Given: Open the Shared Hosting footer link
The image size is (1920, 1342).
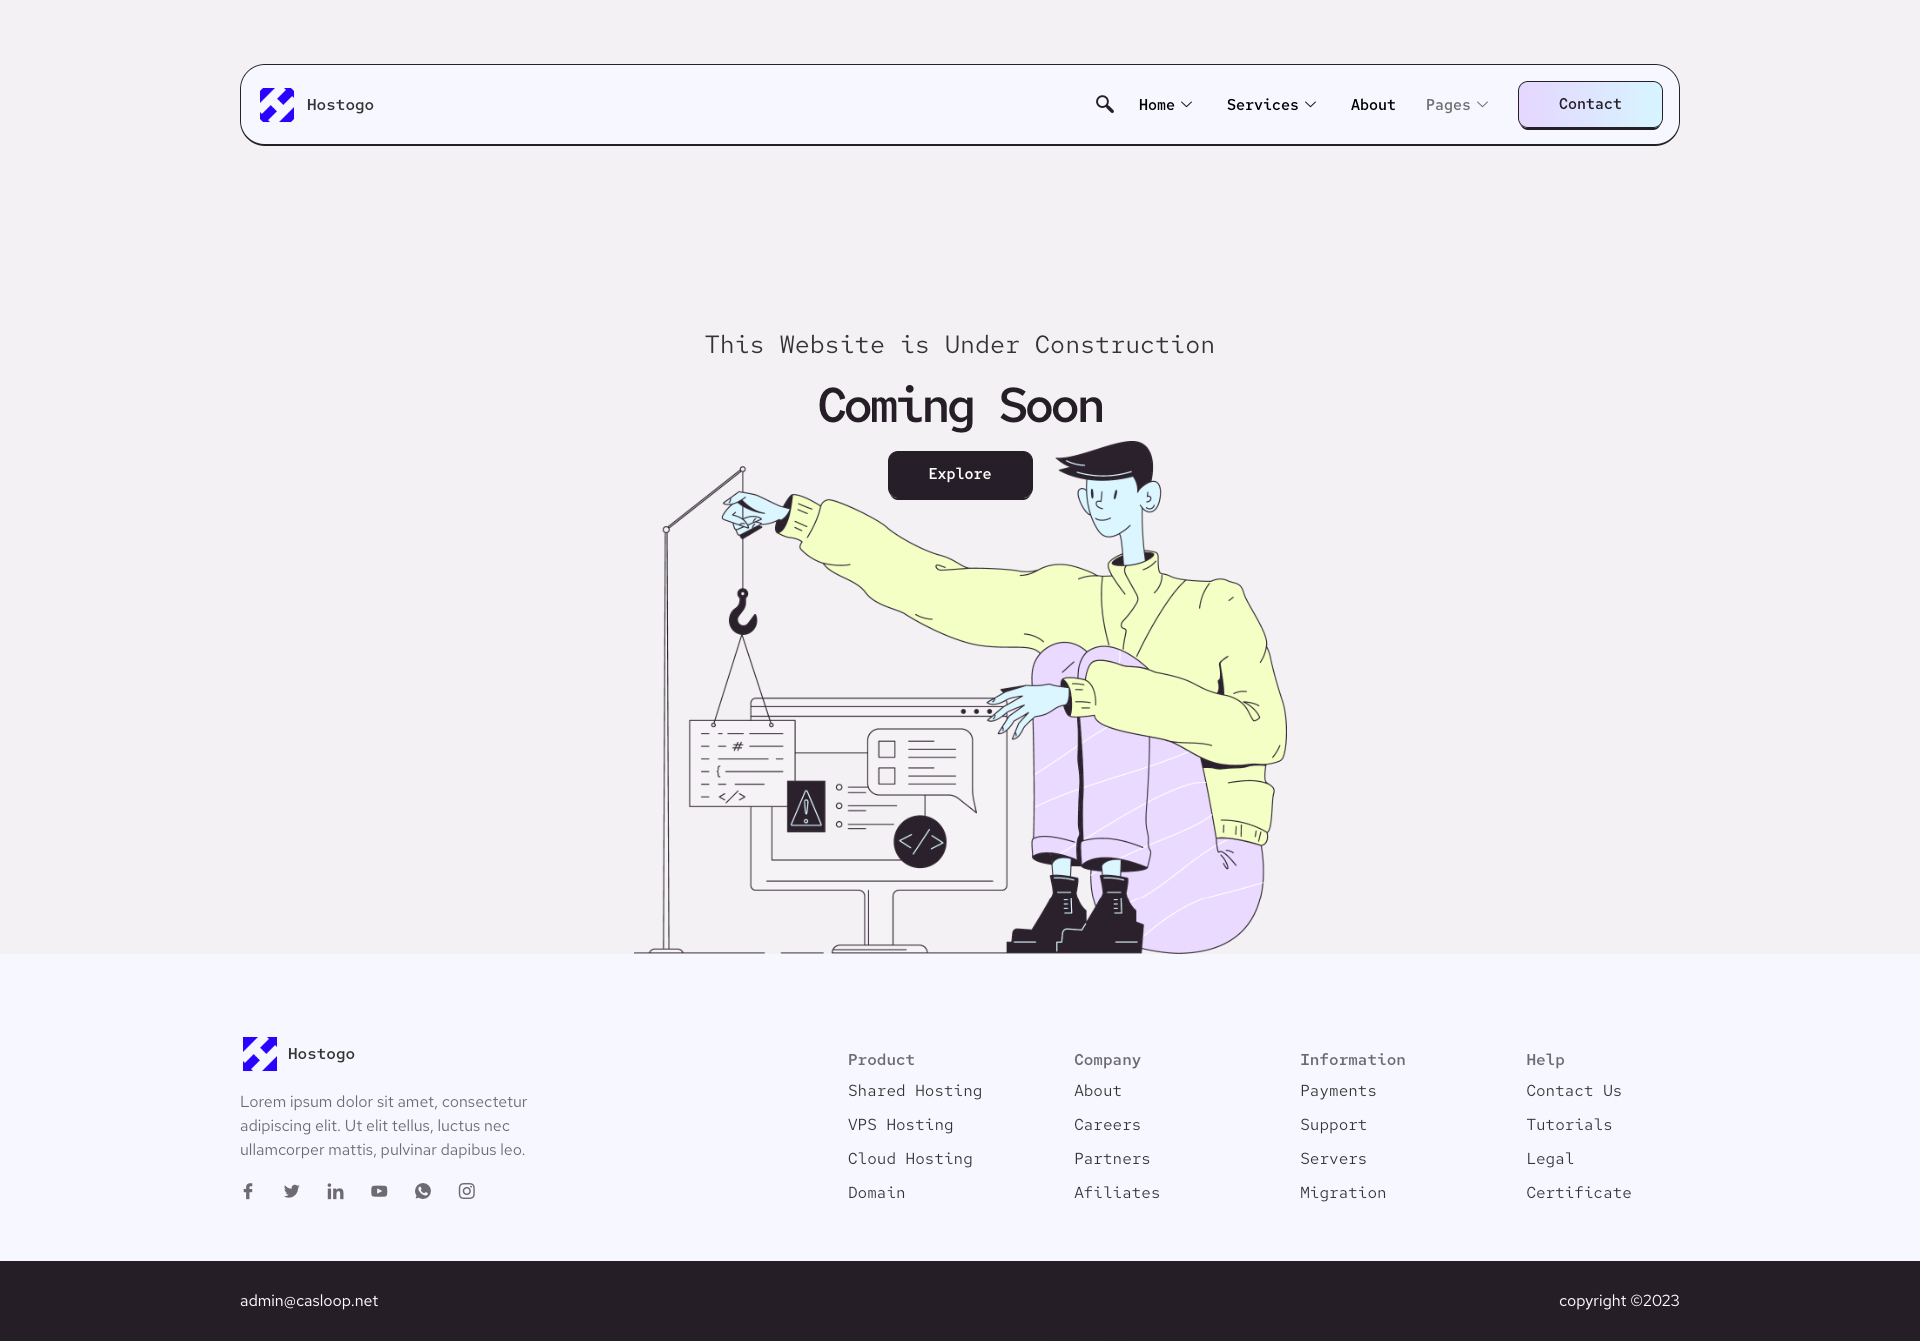Looking at the screenshot, I should click(914, 1091).
